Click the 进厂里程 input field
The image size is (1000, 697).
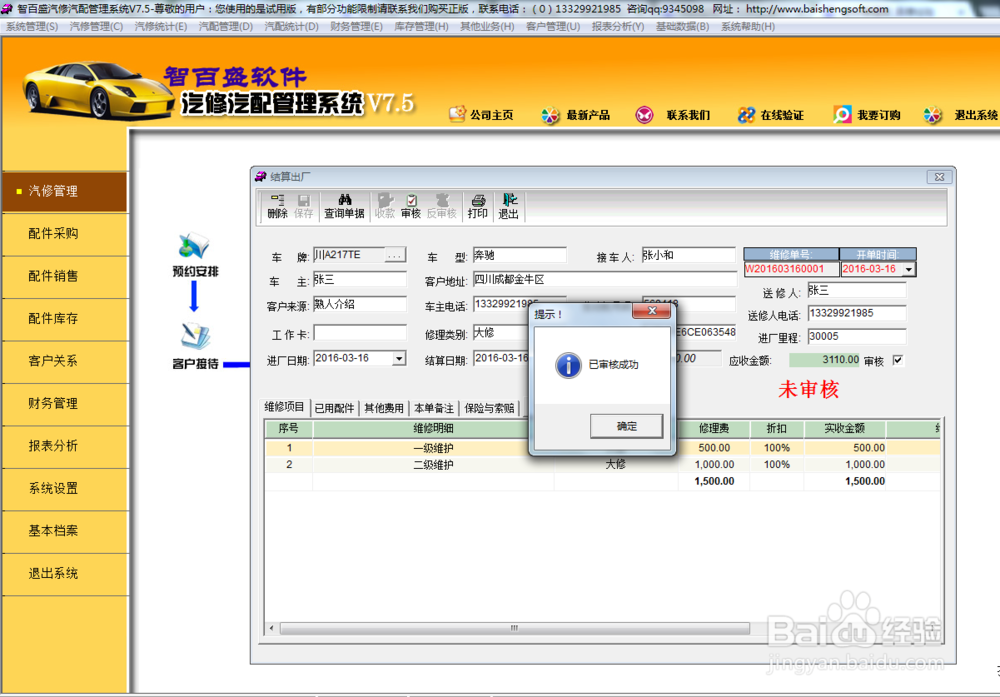point(857,336)
